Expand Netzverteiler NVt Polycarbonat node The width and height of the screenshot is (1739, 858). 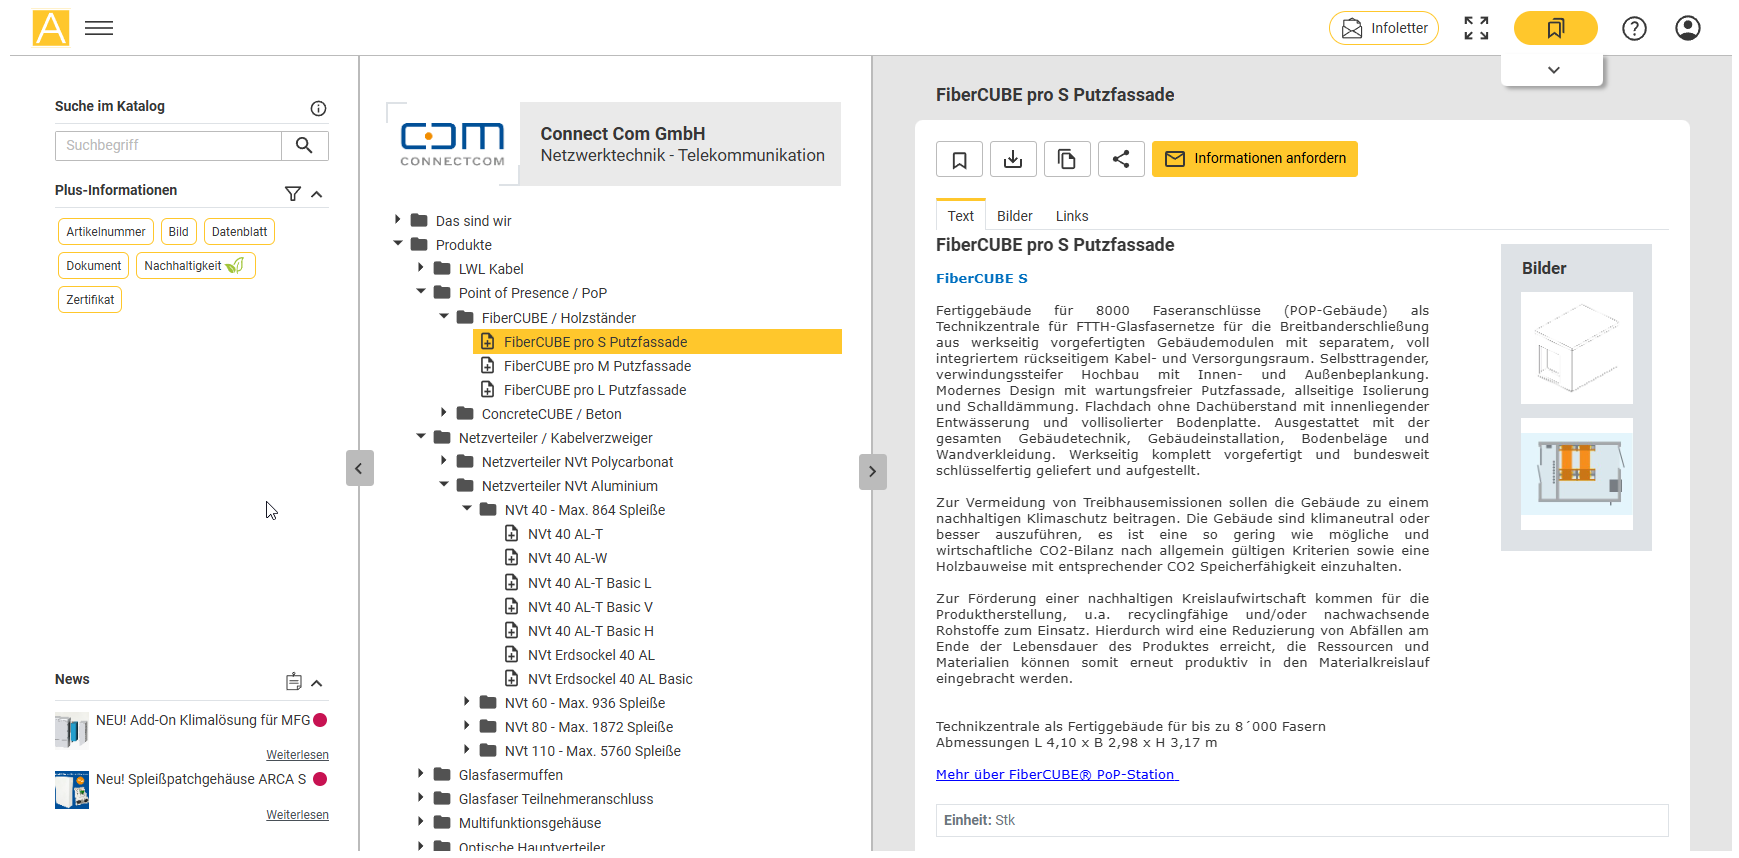coord(444,460)
